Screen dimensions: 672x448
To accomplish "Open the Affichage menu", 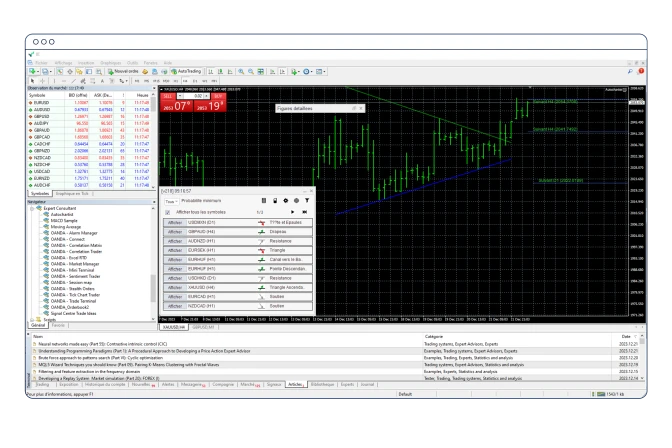I will 63,63.
